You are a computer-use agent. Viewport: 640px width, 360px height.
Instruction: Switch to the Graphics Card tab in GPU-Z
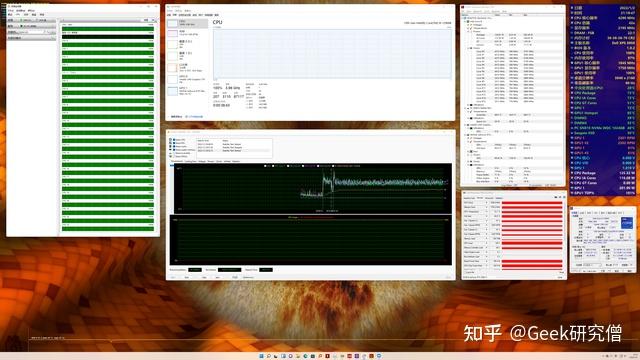469,198
